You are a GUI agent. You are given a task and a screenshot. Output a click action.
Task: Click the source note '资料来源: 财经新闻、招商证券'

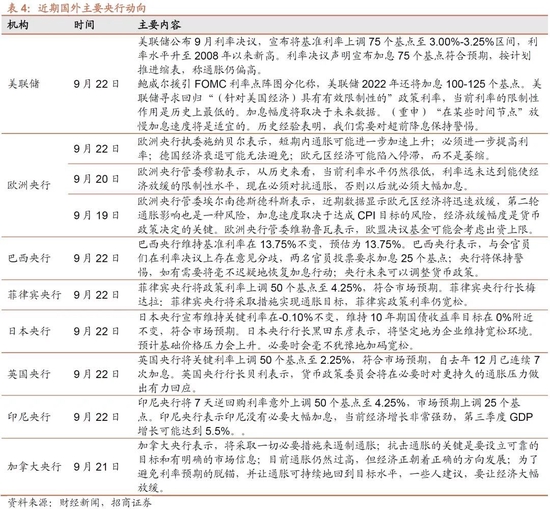(79, 502)
